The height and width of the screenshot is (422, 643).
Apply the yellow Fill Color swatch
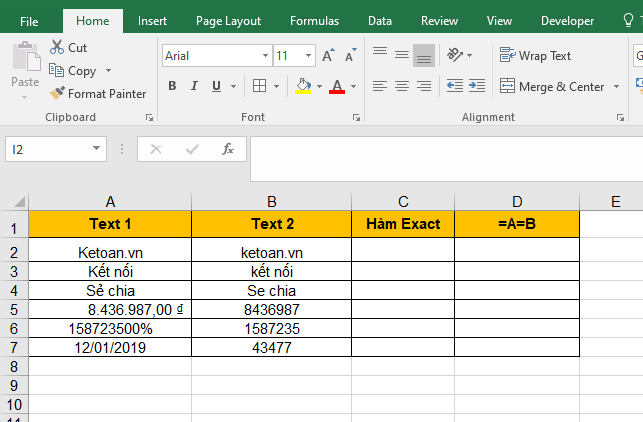click(x=303, y=86)
